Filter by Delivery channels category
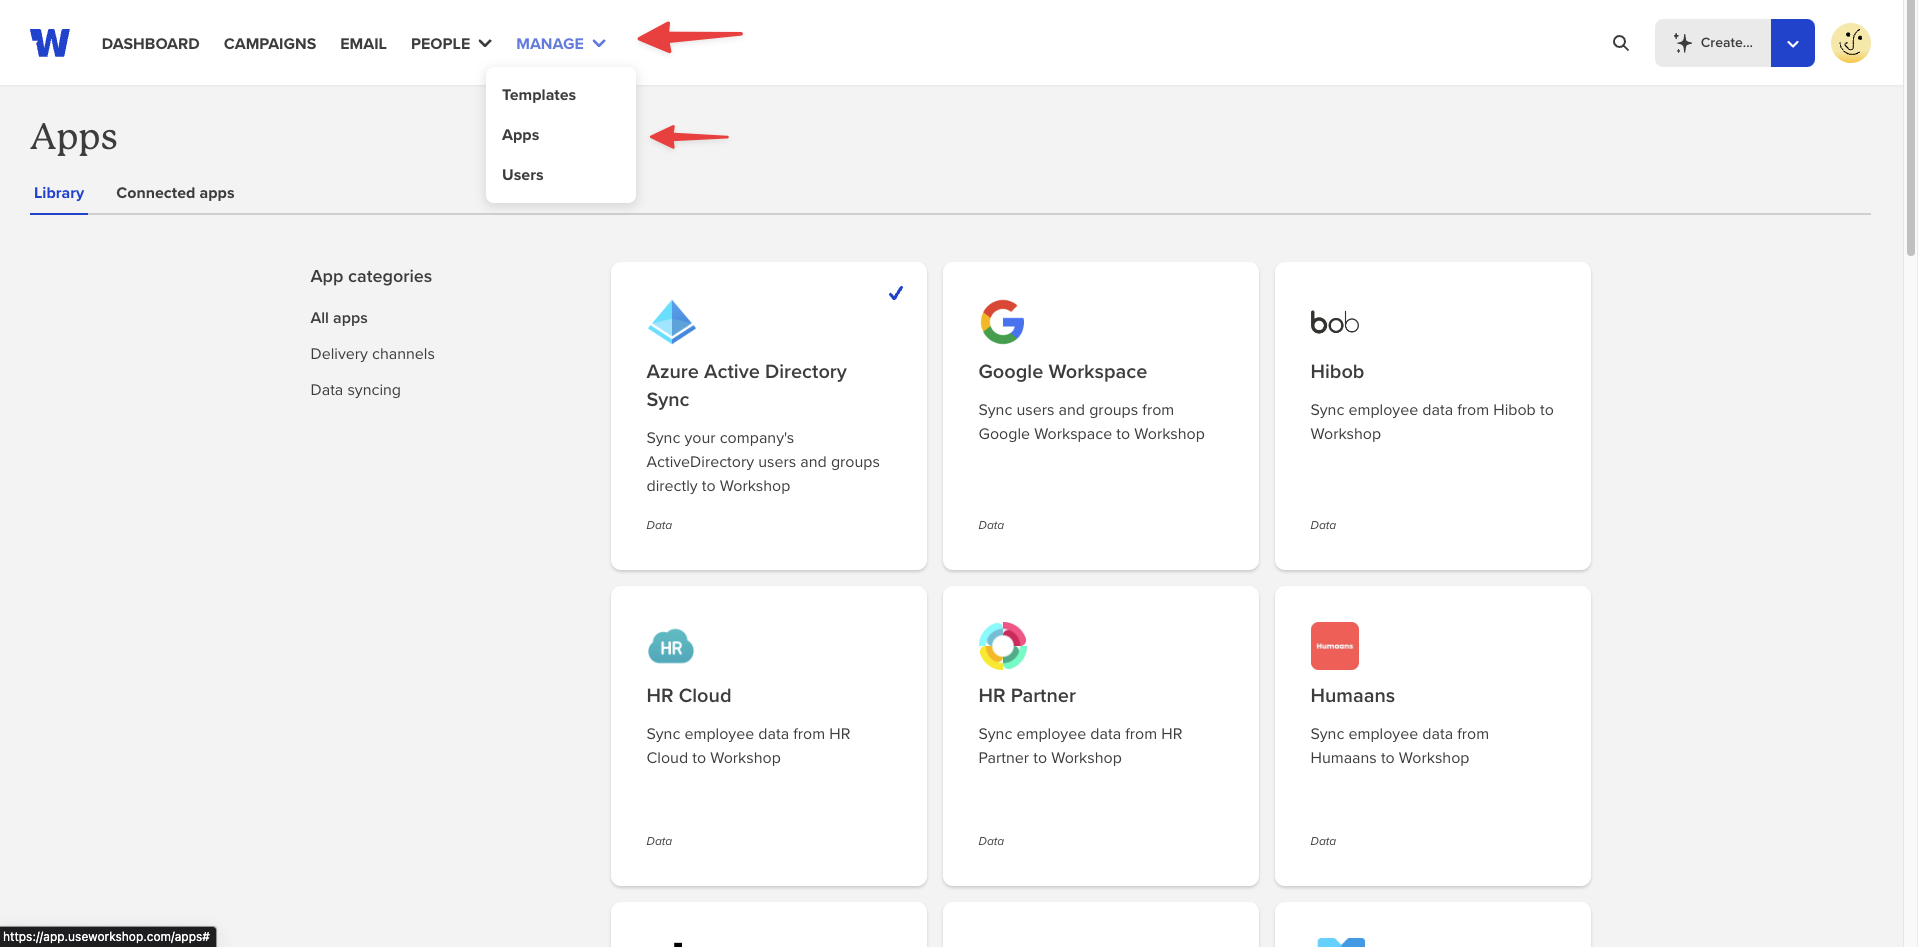Viewport: 1918px width, 947px height. coord(372,354)
